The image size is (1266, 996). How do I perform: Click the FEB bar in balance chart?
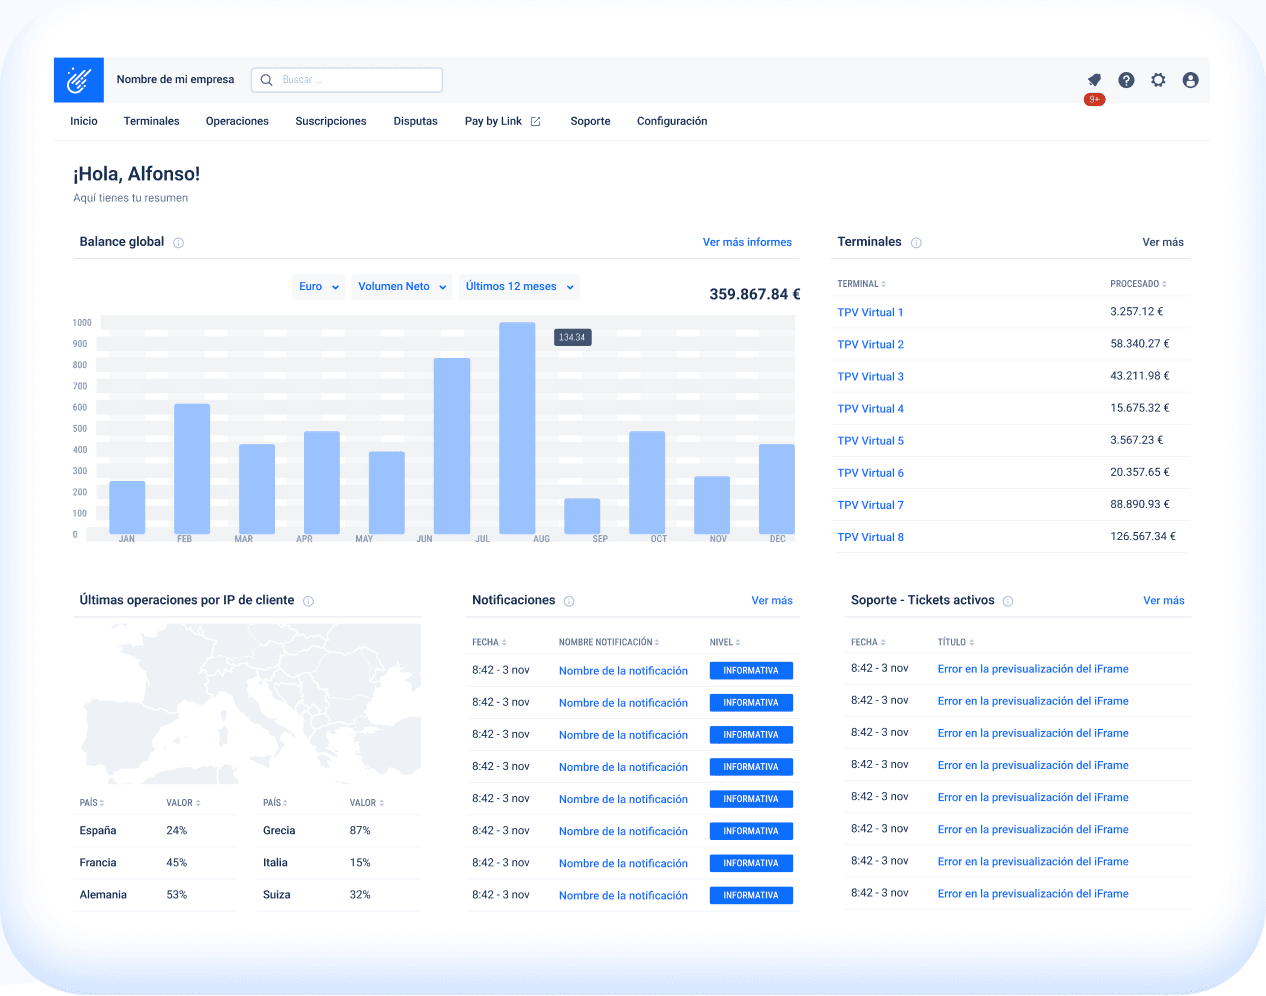pos(192,469)
